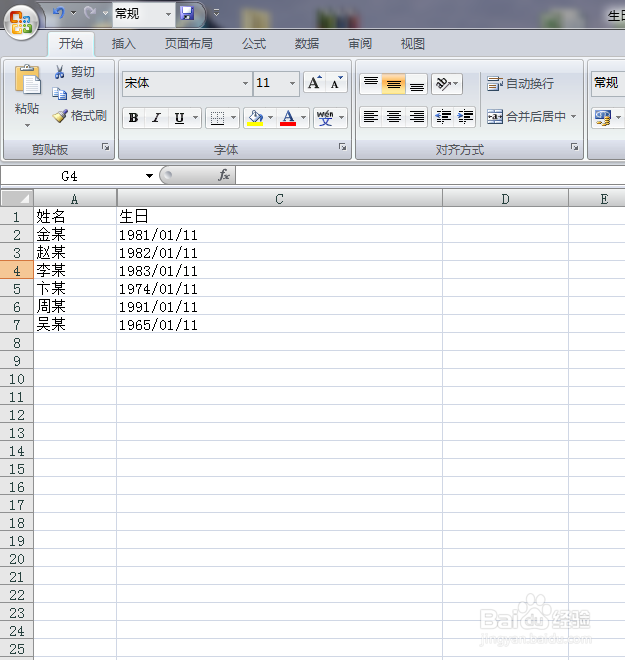Open the 剪贴板 group dialog launcher

point(105,147)
